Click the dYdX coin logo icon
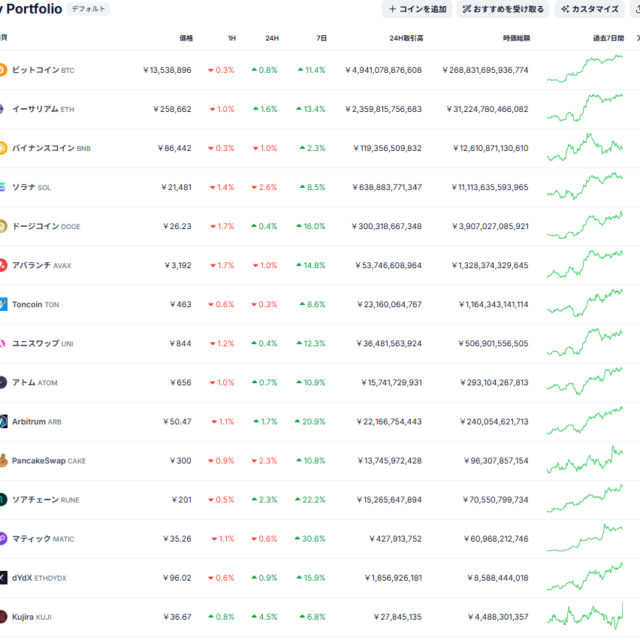640x640 pixels. [3, 578]
